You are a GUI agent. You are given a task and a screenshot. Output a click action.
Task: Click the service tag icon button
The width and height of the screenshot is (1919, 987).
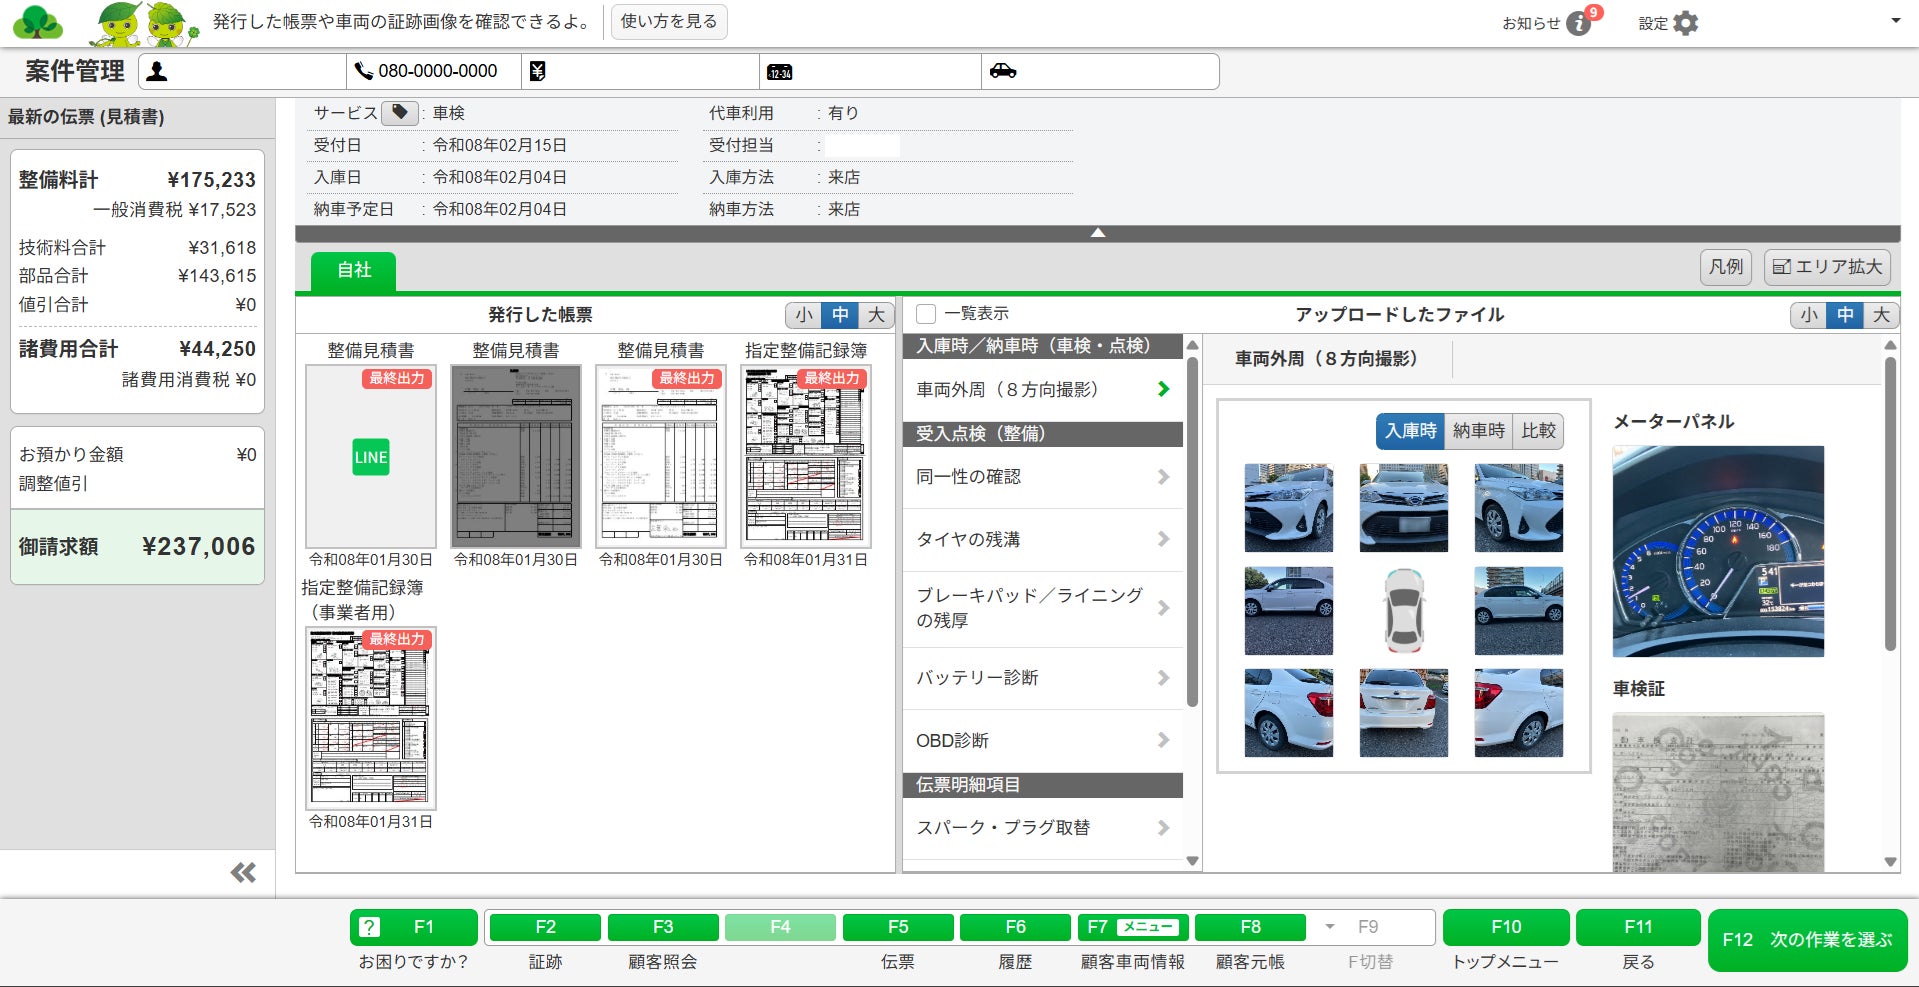pos(399,113)
